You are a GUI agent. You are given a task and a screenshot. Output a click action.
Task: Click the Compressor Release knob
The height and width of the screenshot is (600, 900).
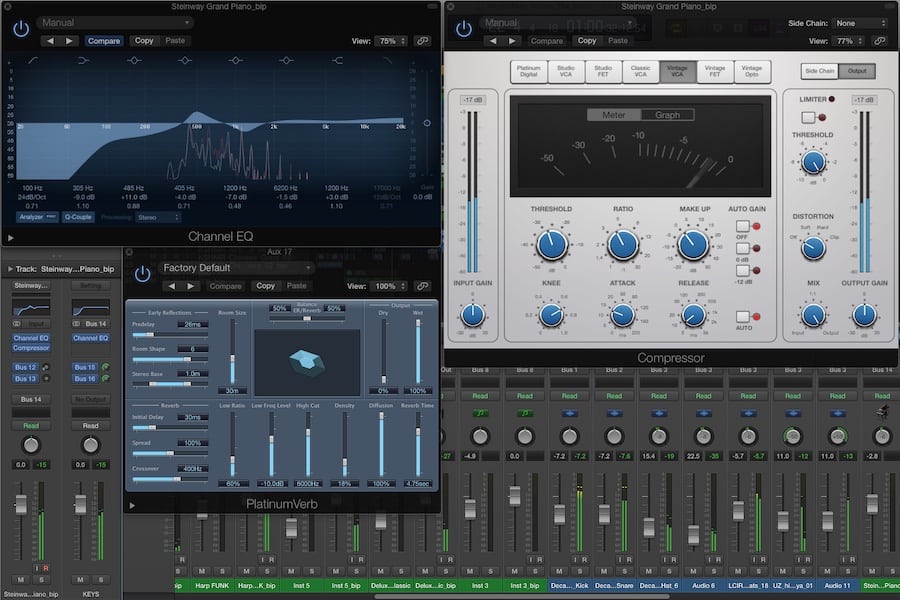(x=693, y=315)
